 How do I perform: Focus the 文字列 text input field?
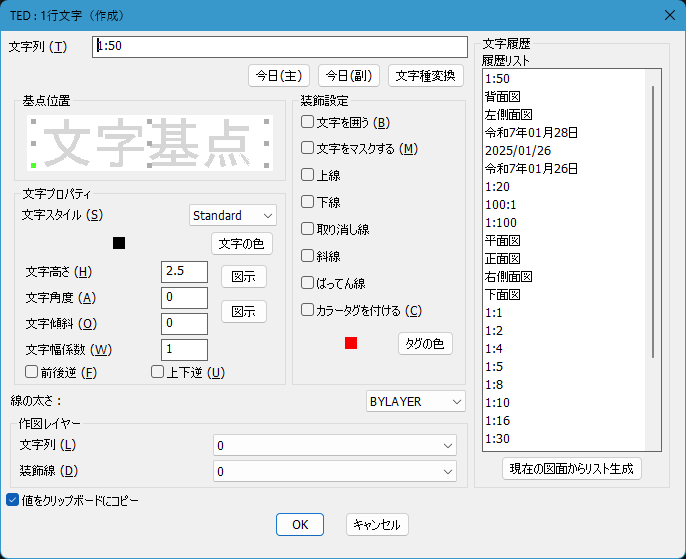coord(280,47)
